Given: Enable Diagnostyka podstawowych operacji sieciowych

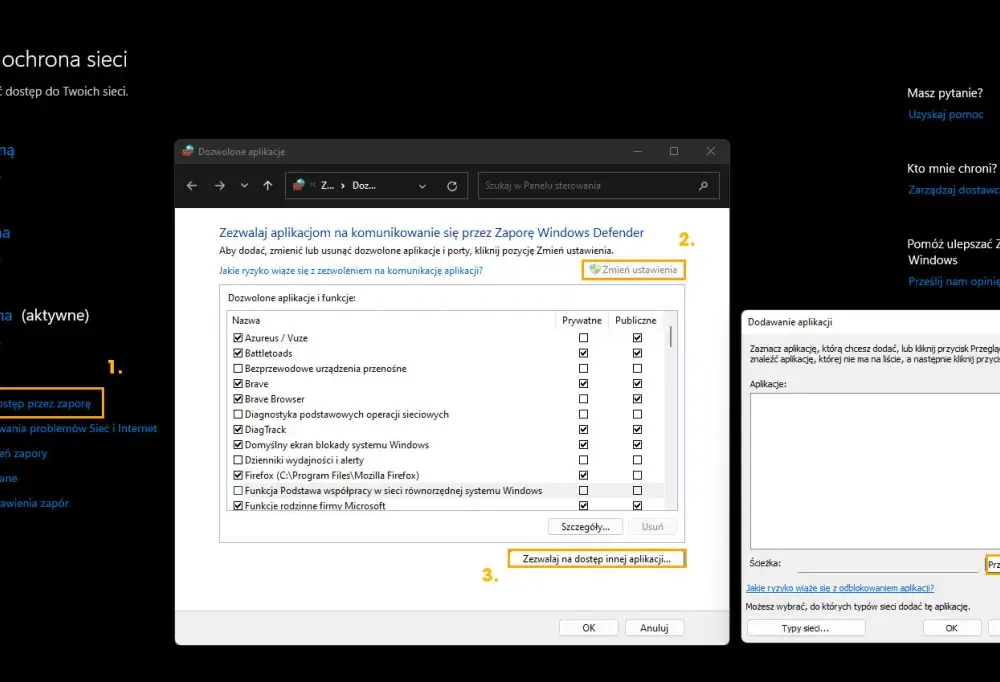Looking at the screenshot, I should pyautogui.click(x=238, y=414).
